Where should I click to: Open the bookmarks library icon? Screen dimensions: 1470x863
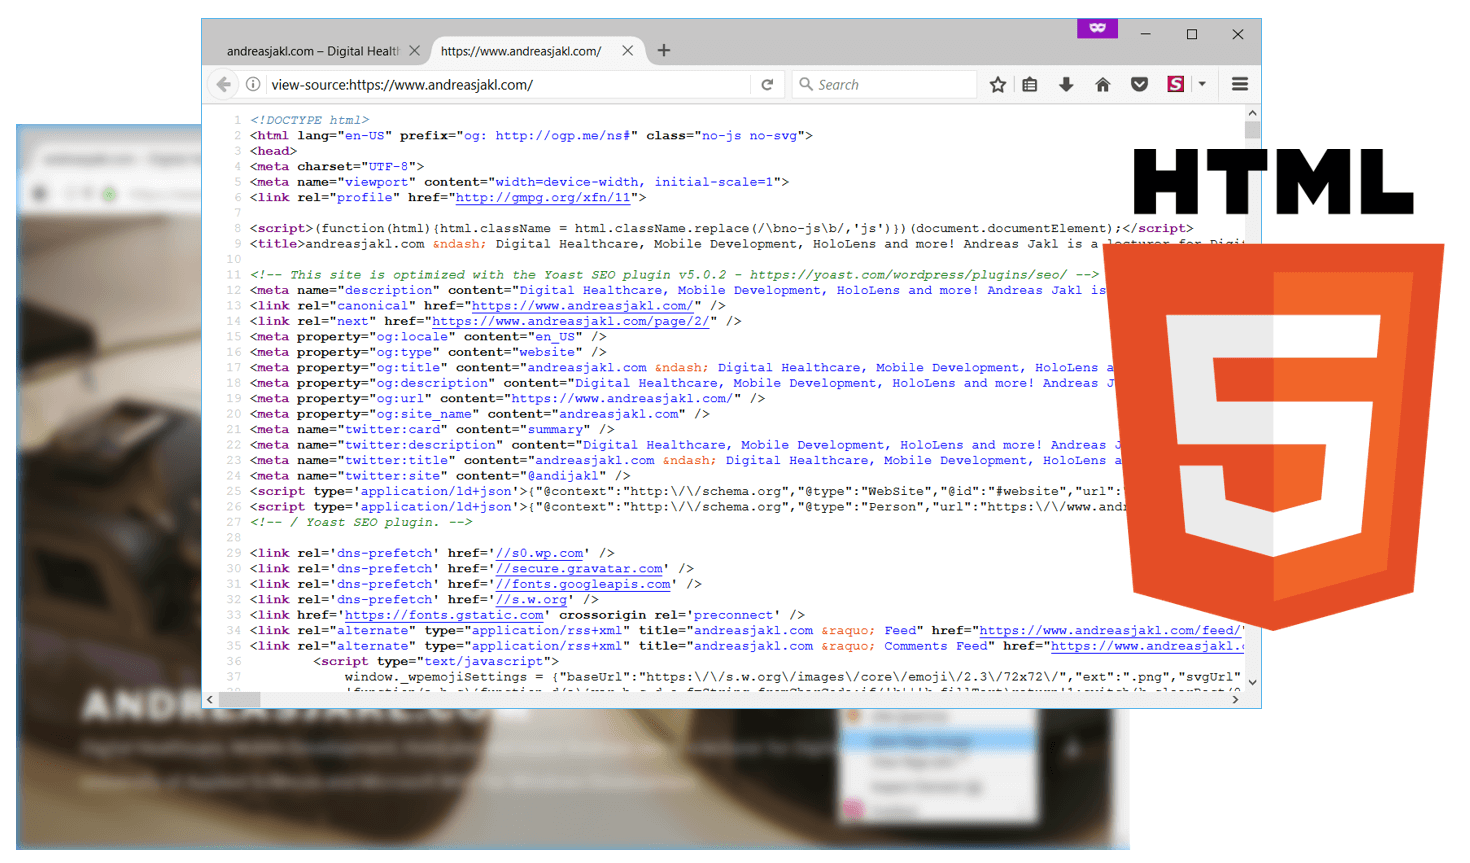[1030, 85]
